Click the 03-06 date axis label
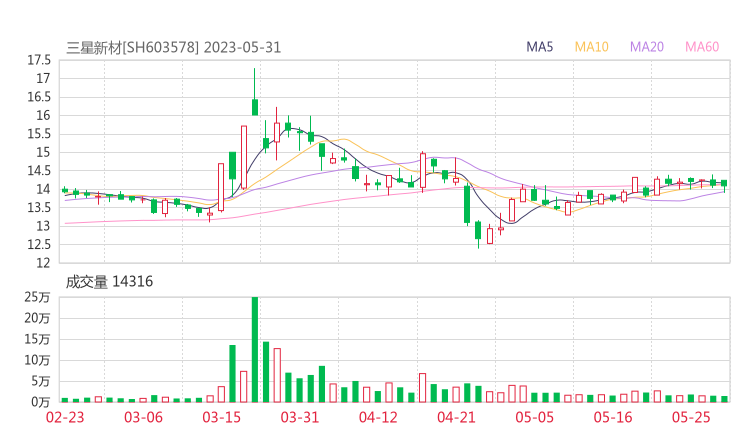This screenshot has height=440, width=740. pos(143,417)
